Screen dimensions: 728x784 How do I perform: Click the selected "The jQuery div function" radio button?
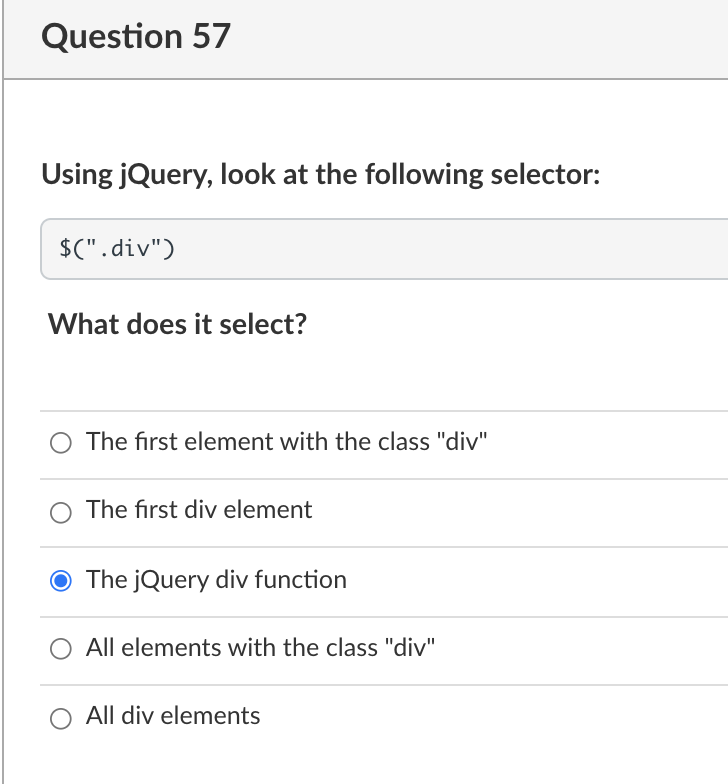coord(61,580)
